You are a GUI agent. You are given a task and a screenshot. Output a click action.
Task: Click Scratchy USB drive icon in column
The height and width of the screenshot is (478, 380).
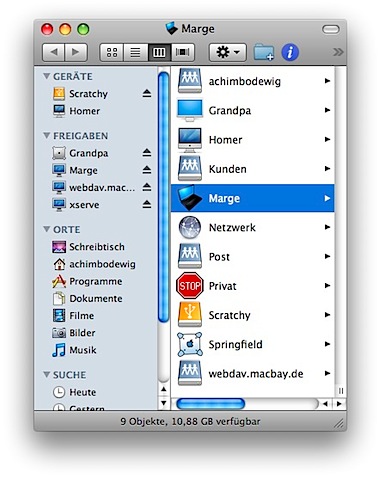point(190,315)
